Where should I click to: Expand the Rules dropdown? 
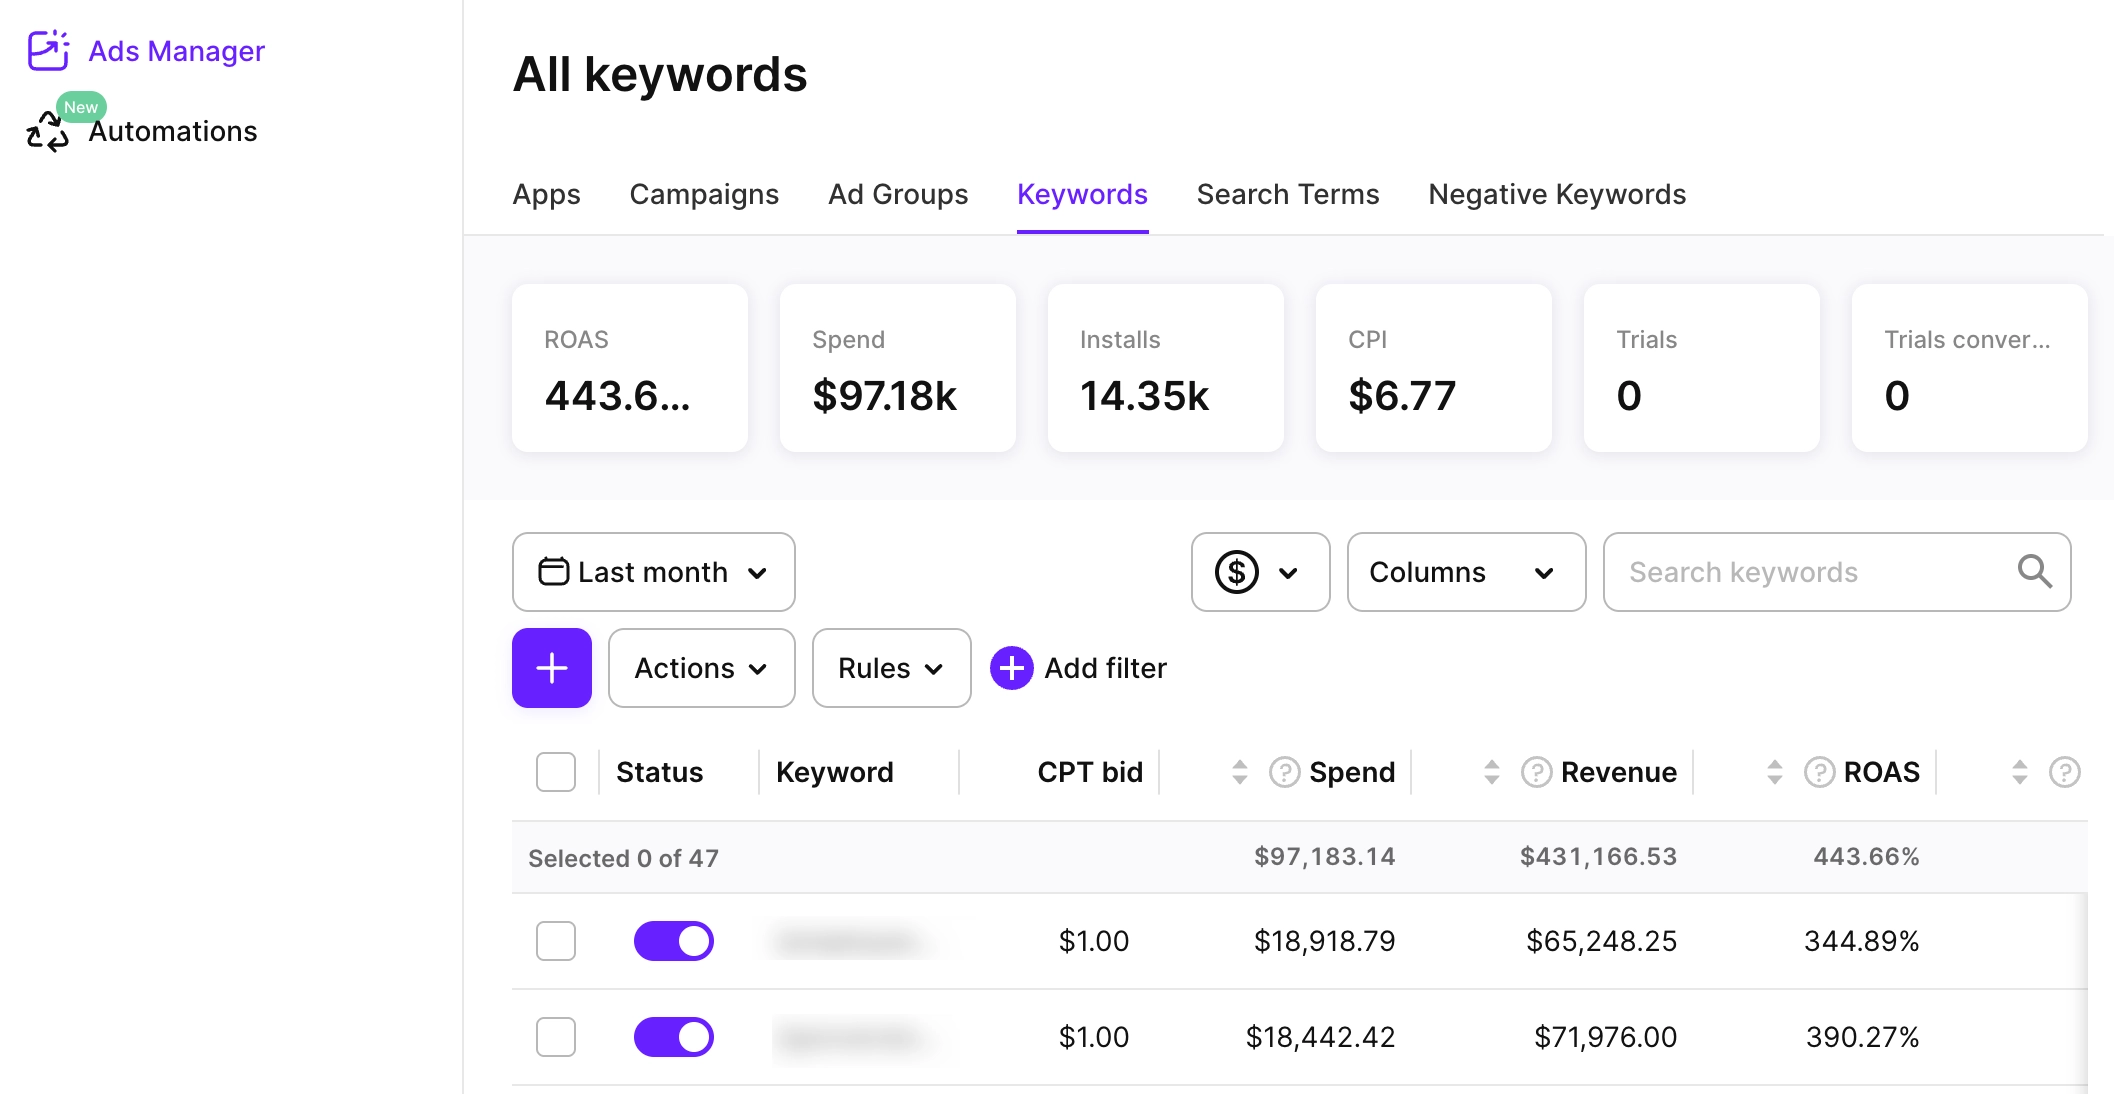point(890,668)
